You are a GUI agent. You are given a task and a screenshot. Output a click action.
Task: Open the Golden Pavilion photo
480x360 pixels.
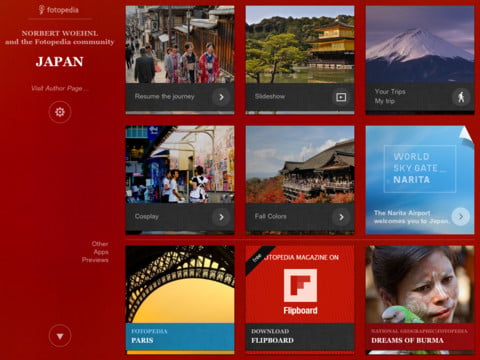pos(300,45)
